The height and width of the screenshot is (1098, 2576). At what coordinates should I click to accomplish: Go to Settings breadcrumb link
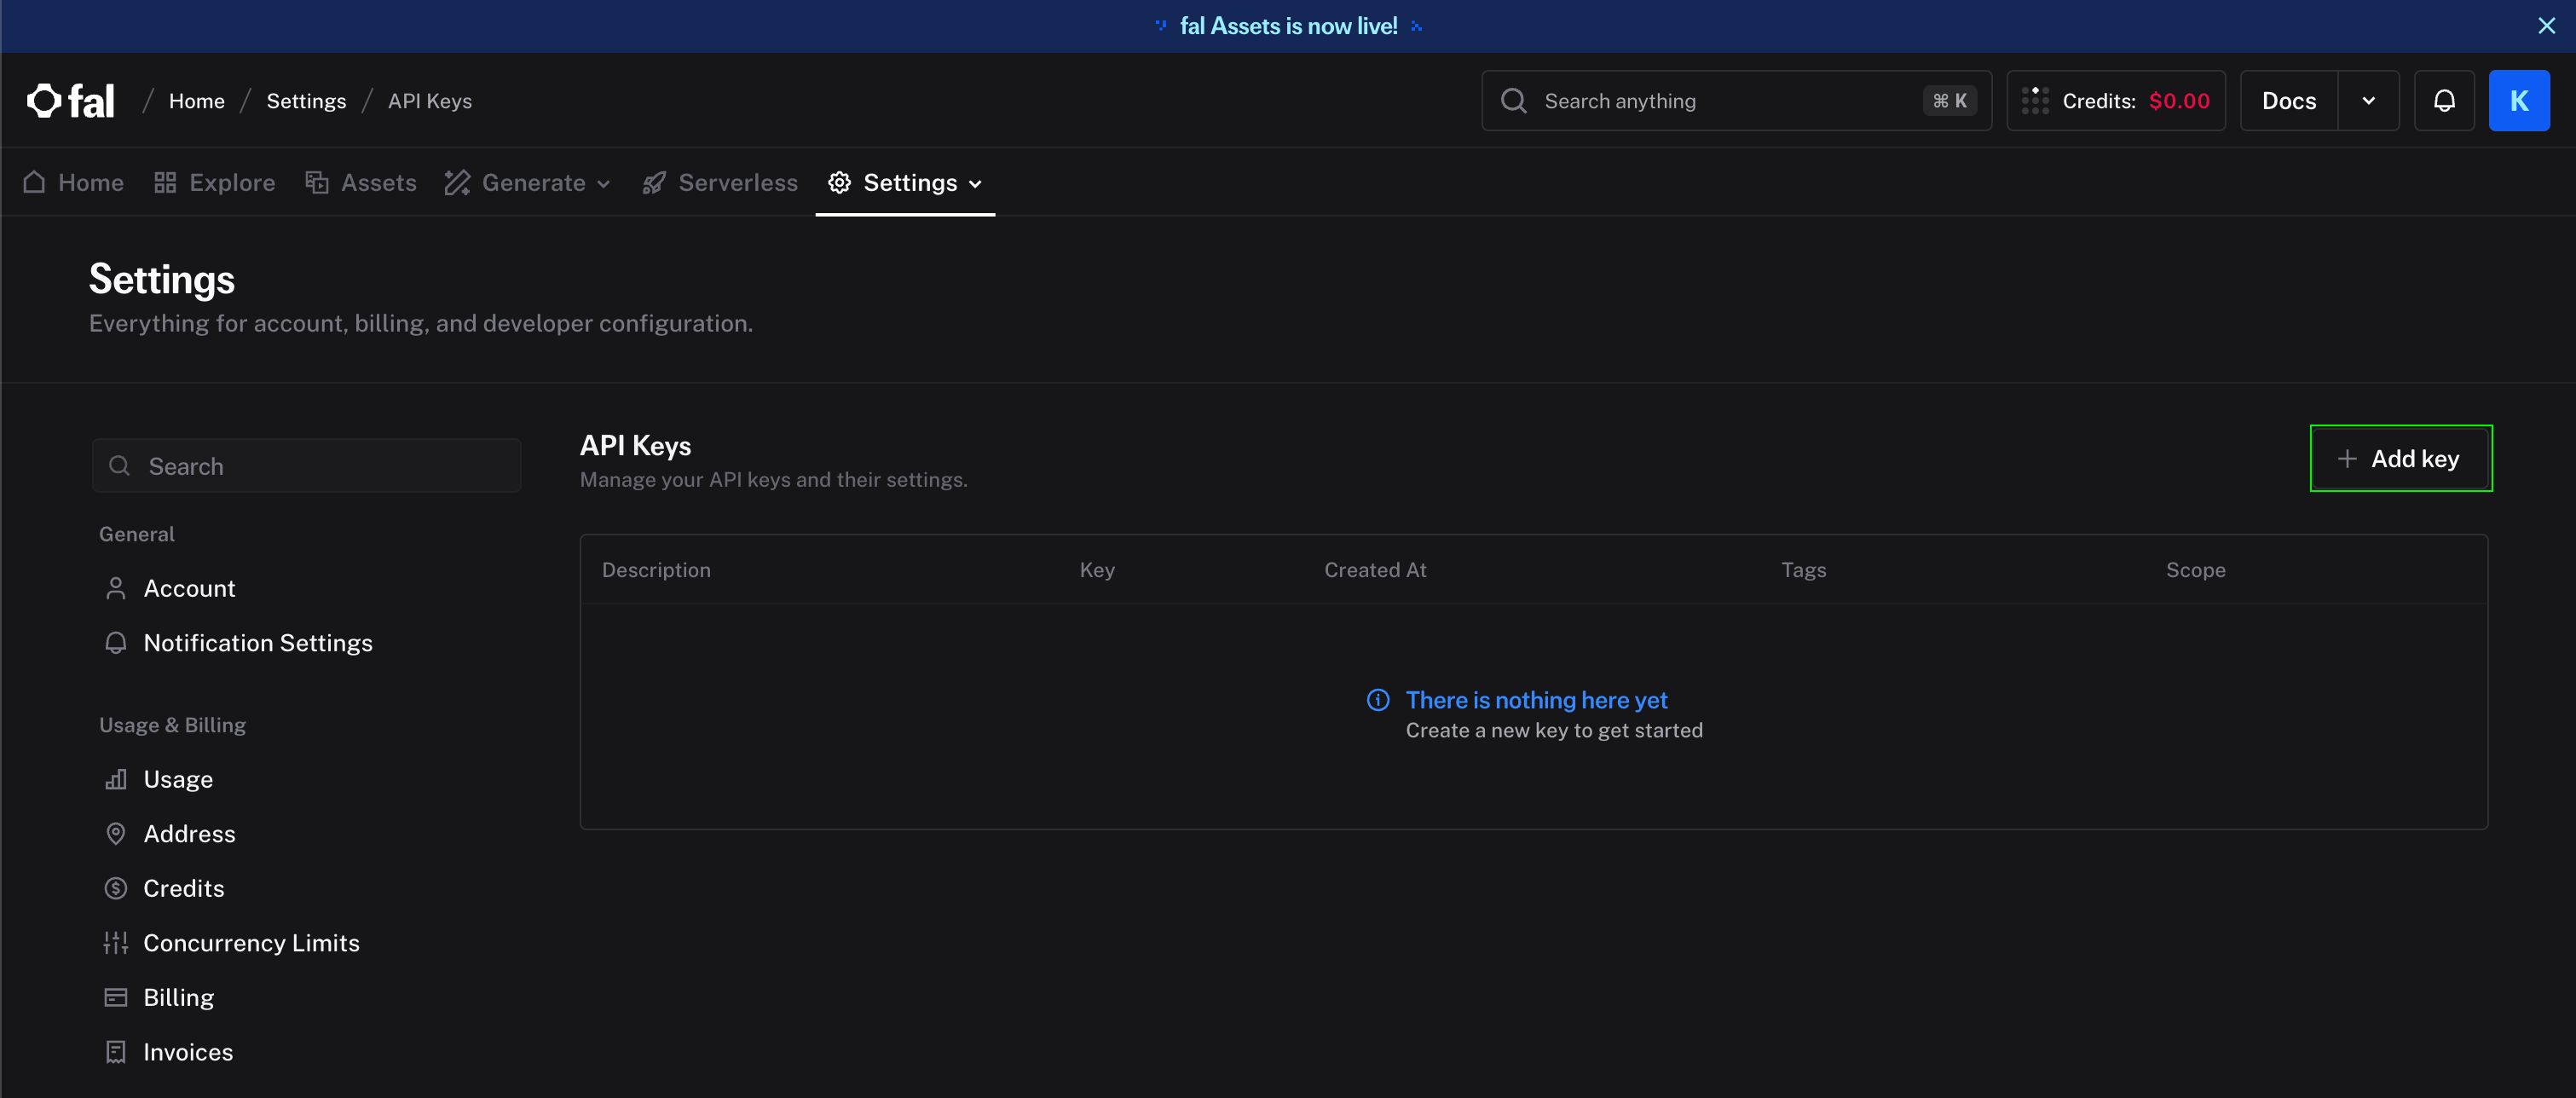[306, 101]
